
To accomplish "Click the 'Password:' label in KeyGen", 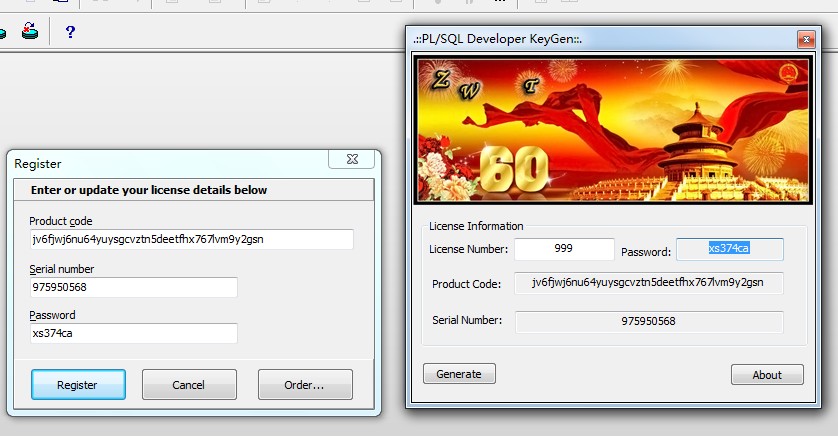I will (646, 252).
